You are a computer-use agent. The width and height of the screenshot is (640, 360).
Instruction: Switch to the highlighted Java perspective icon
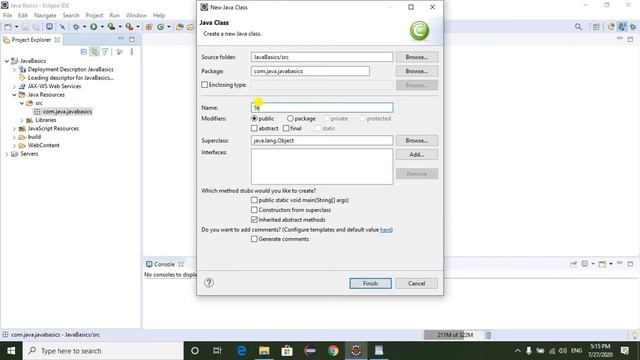click(x=621, y=27)
